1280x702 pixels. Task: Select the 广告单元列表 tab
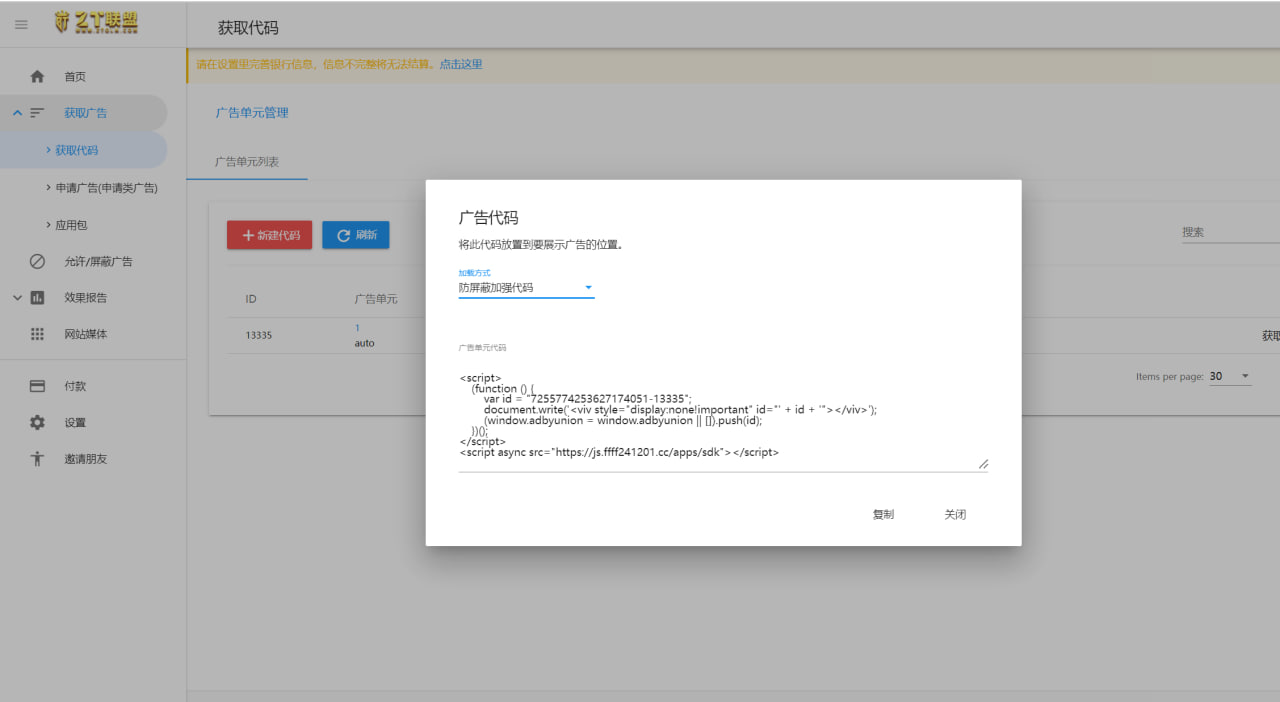tap(247, 162)
